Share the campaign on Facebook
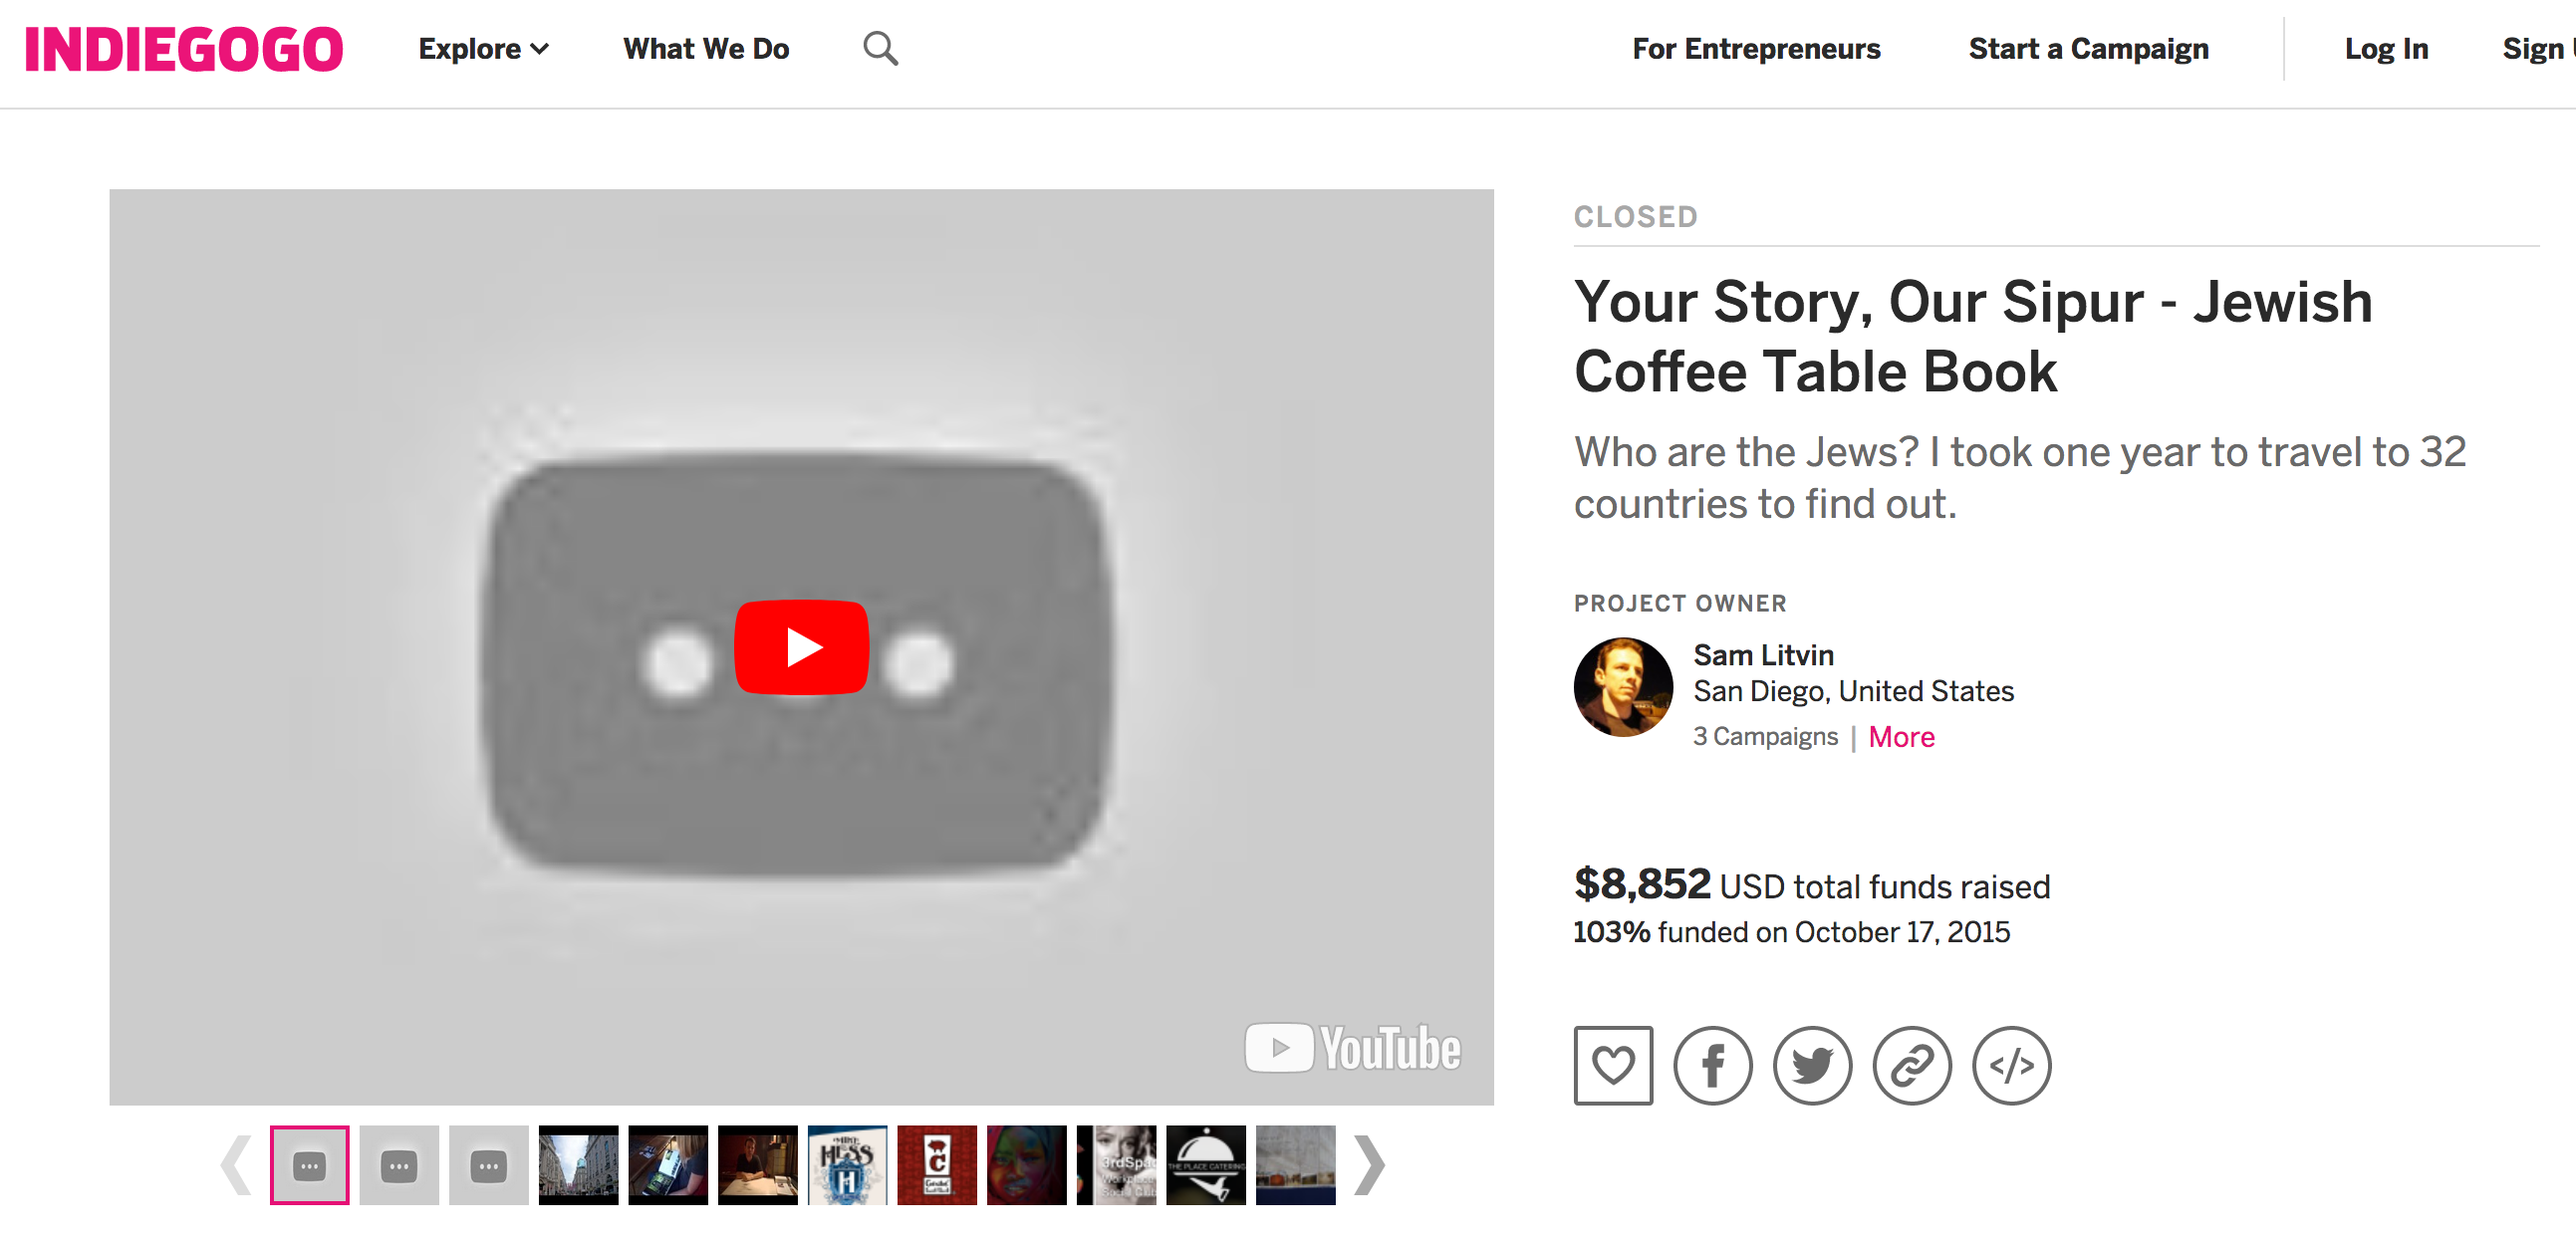 click(1712, 1065)
